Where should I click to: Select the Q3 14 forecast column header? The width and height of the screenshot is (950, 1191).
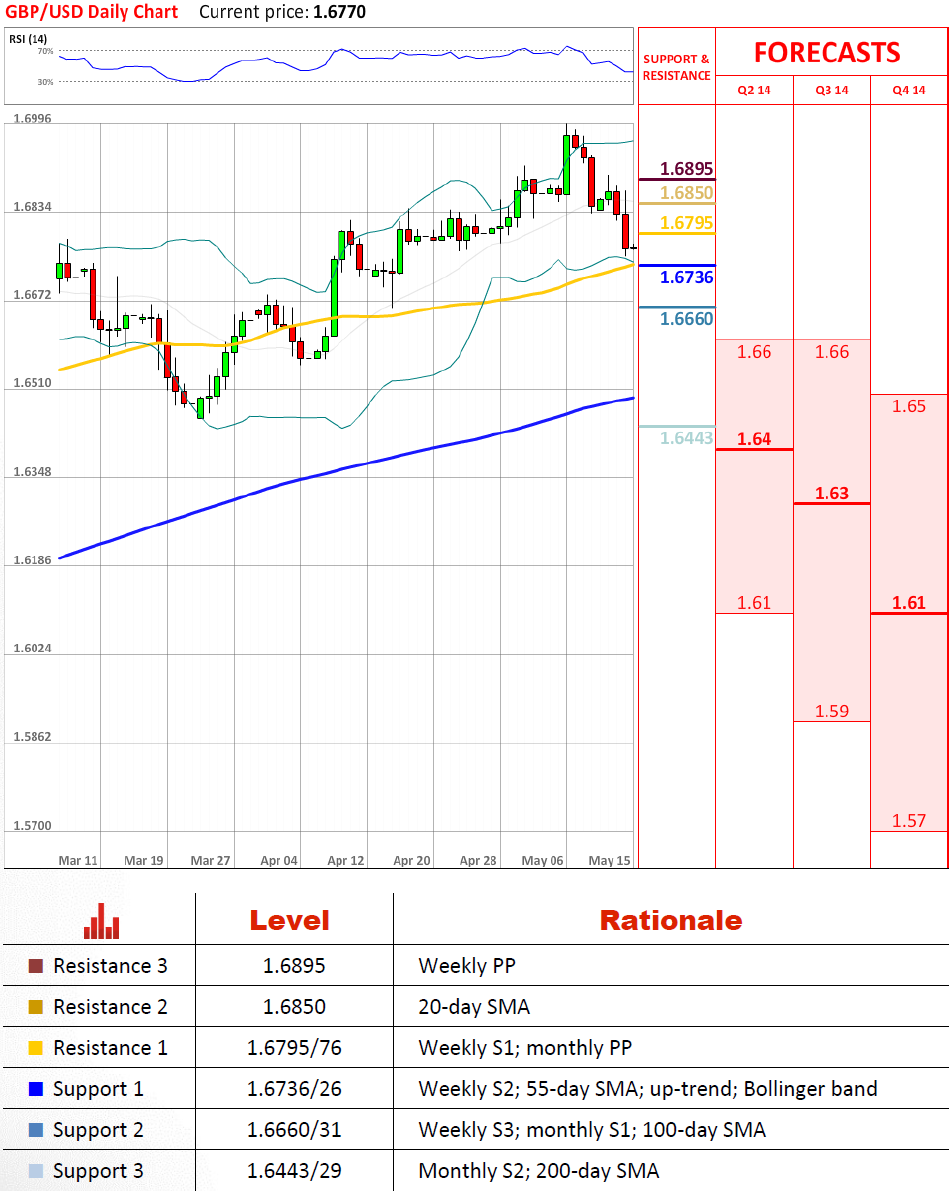[832, 90]
